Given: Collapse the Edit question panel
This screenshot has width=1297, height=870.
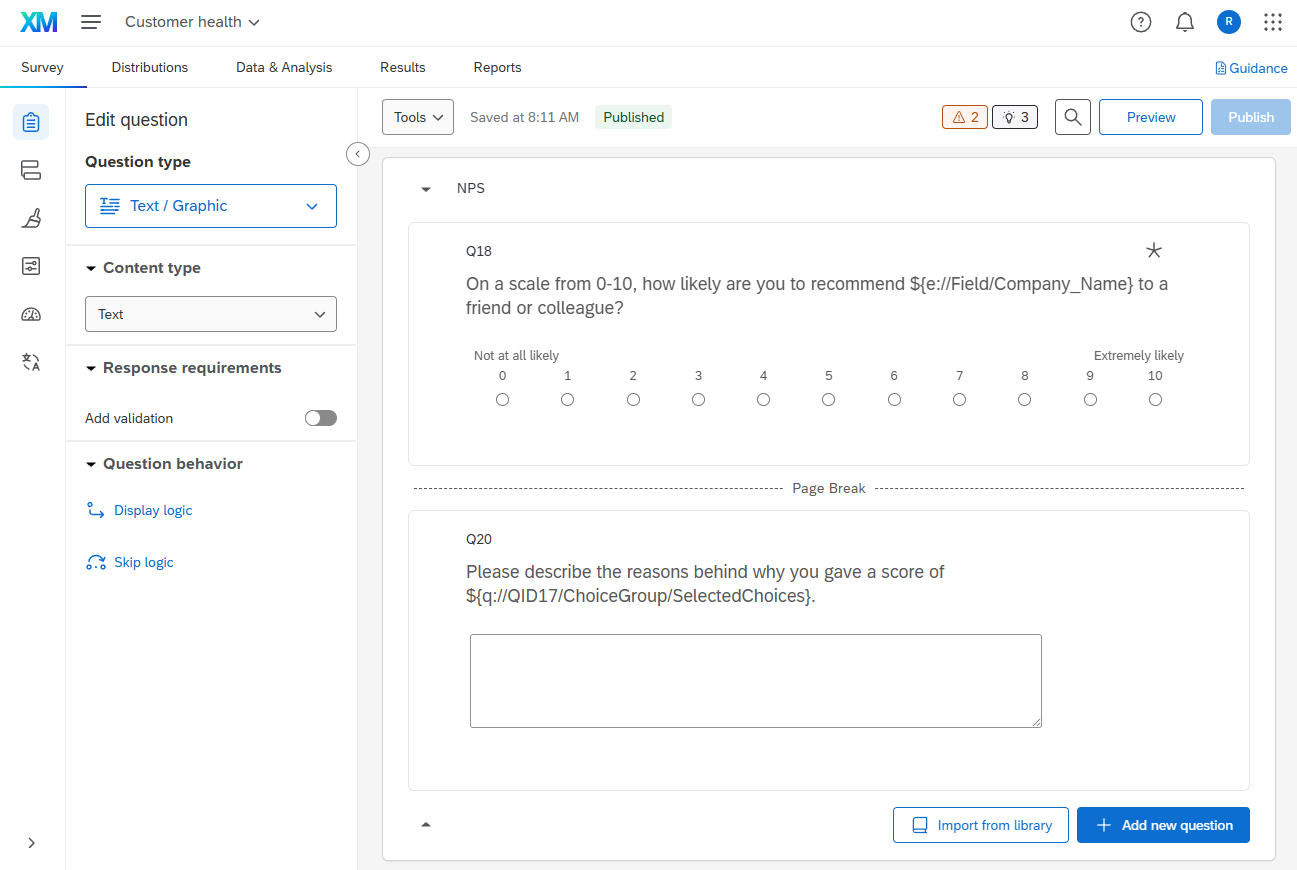Looking at the screenshot, I should coord(357,153).
